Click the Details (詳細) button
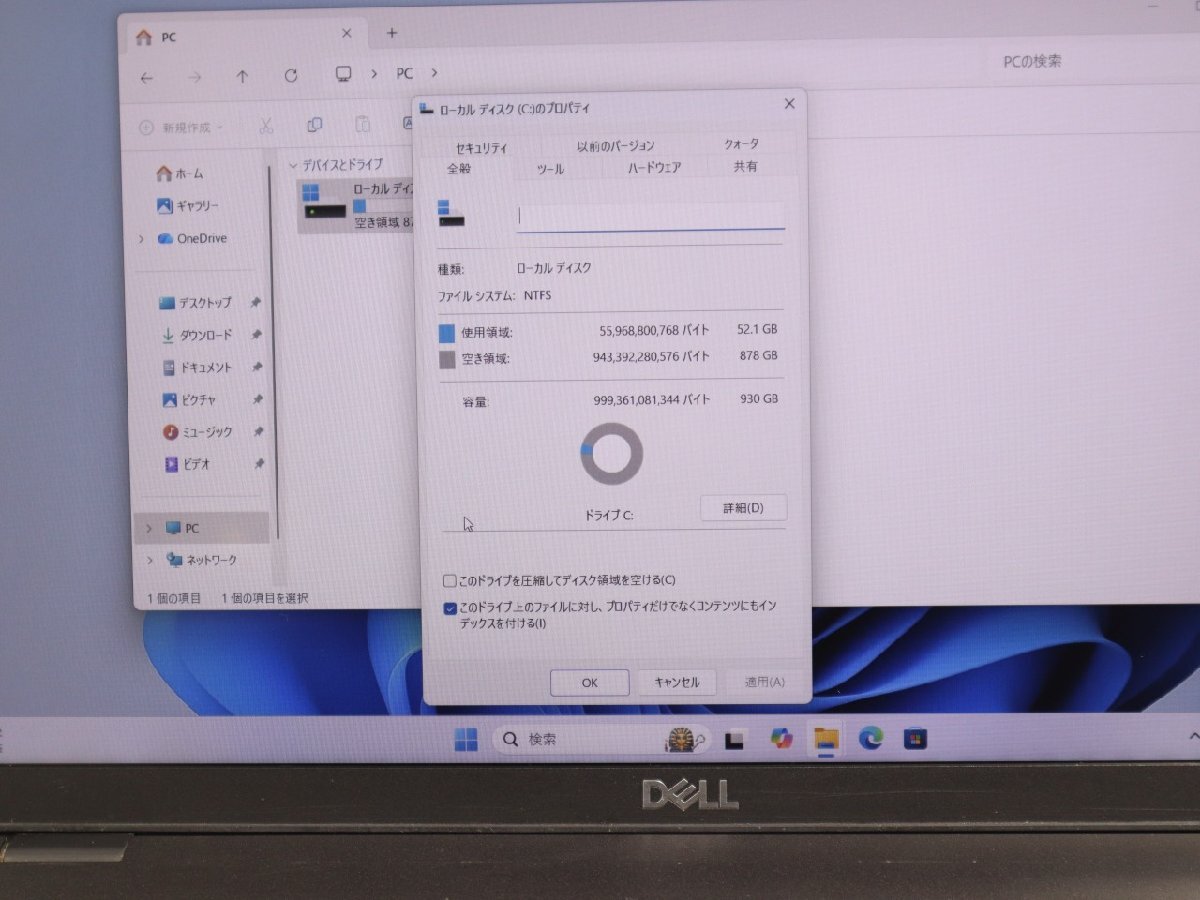 pos(743,508)
